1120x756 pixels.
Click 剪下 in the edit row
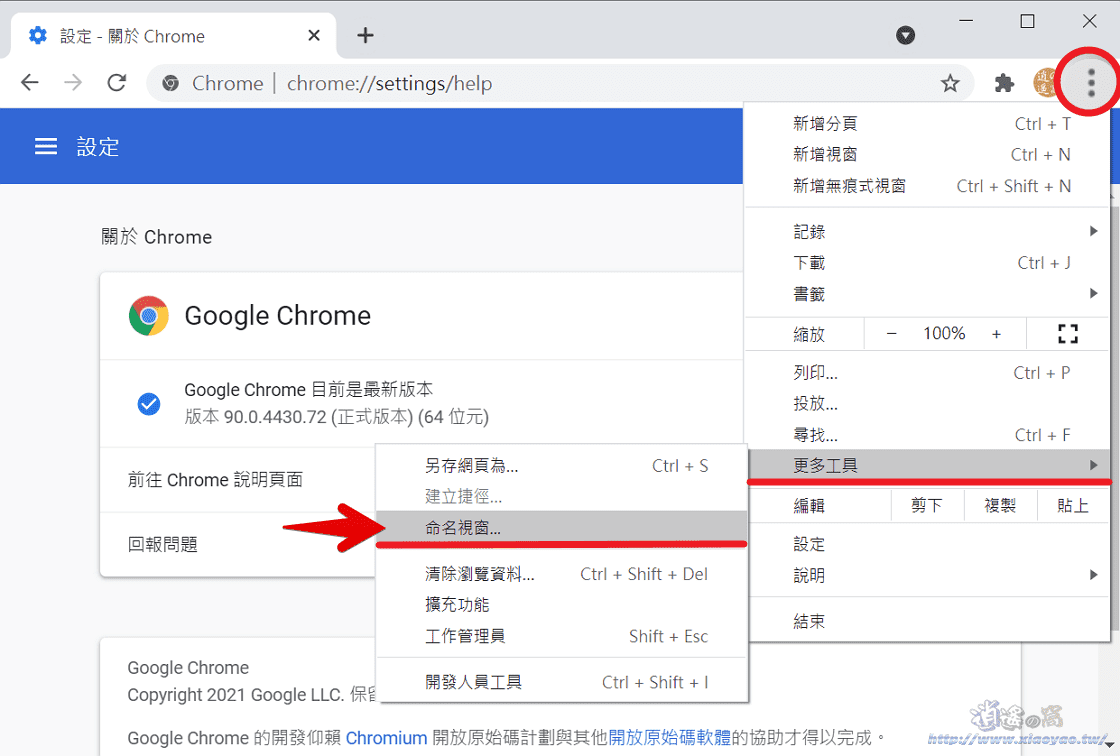[x=926, y=506]
